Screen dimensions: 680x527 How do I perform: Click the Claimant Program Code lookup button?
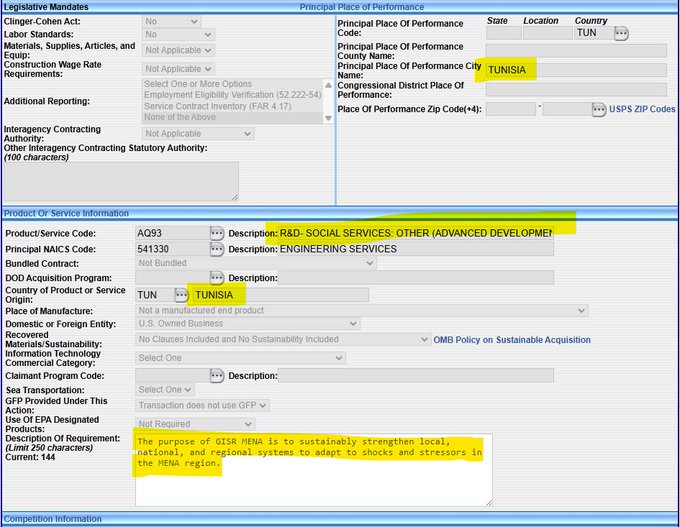pyautogui.click(x=216, y=375)
